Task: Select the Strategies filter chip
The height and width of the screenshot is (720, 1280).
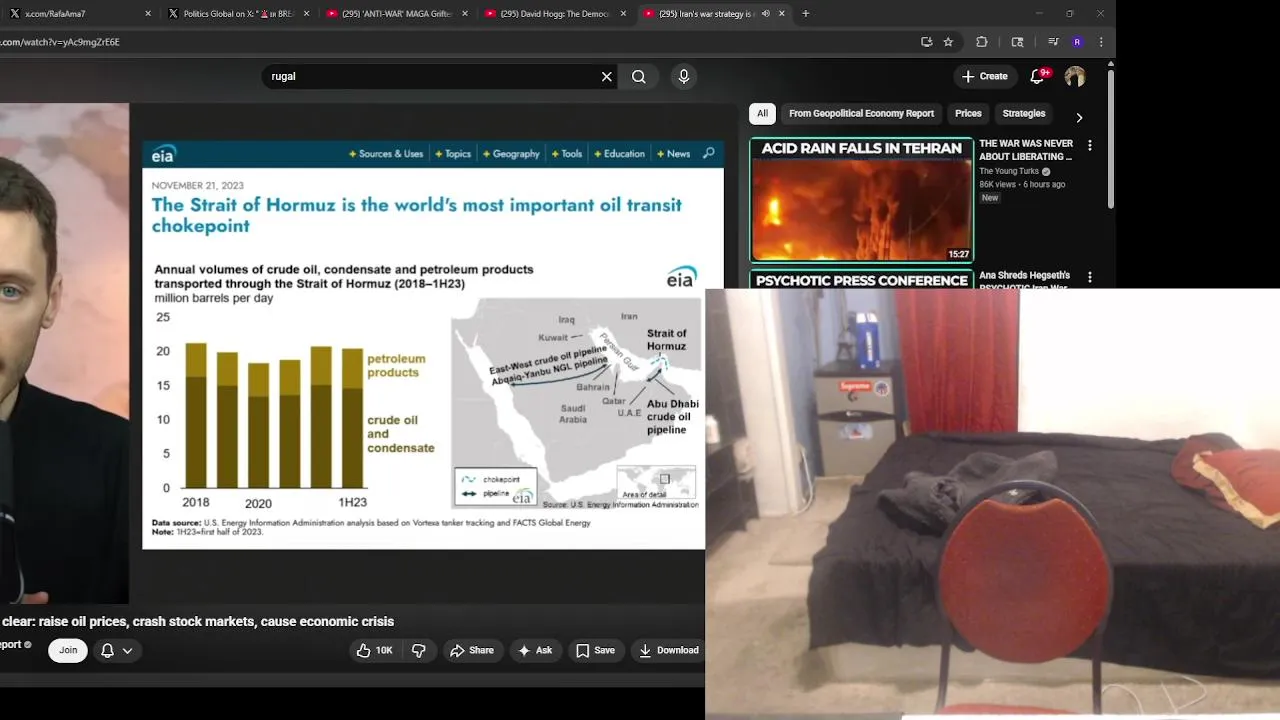Action: click(1024, 114)
